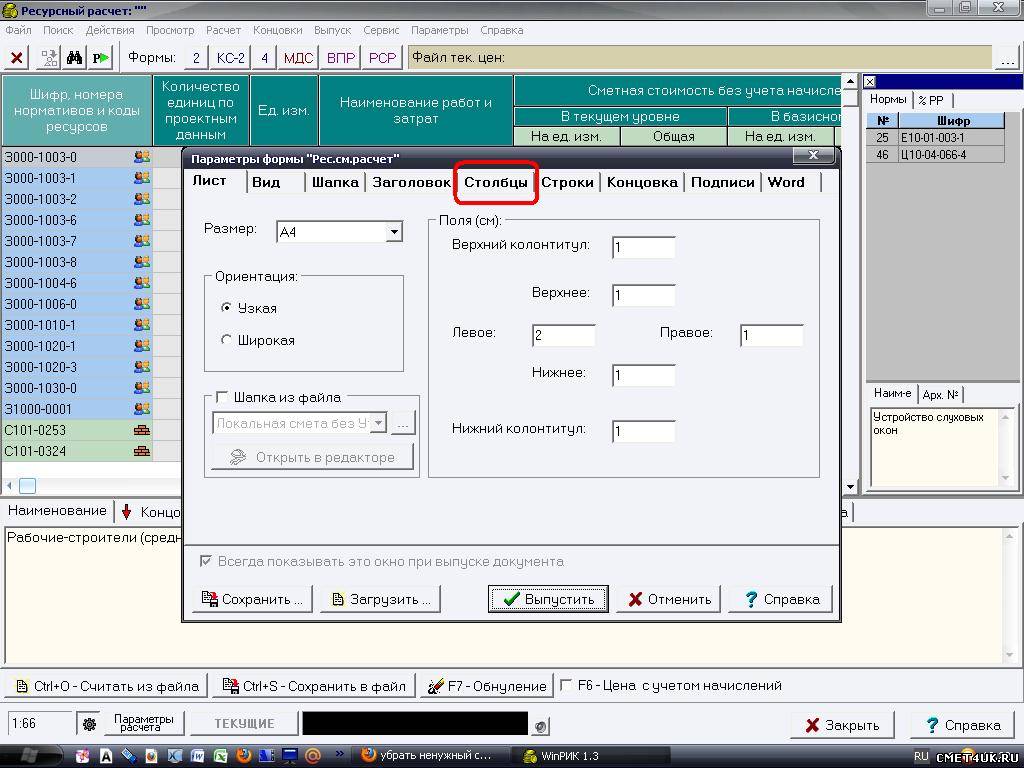The height and width of the screenshot is (768, 1024).
Task: Select the МДС form button
Action: pyautogui.click(x=298, y=58)
